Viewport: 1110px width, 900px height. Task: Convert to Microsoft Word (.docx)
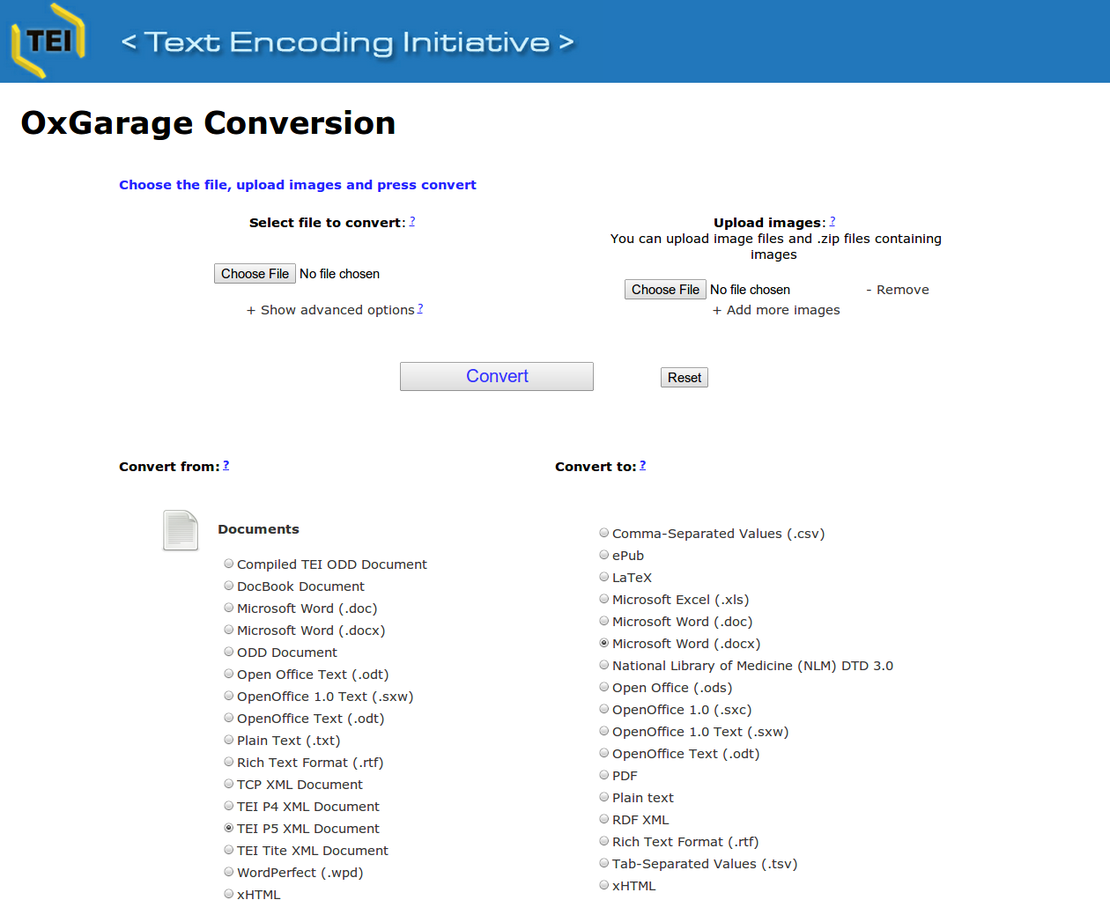604,643
